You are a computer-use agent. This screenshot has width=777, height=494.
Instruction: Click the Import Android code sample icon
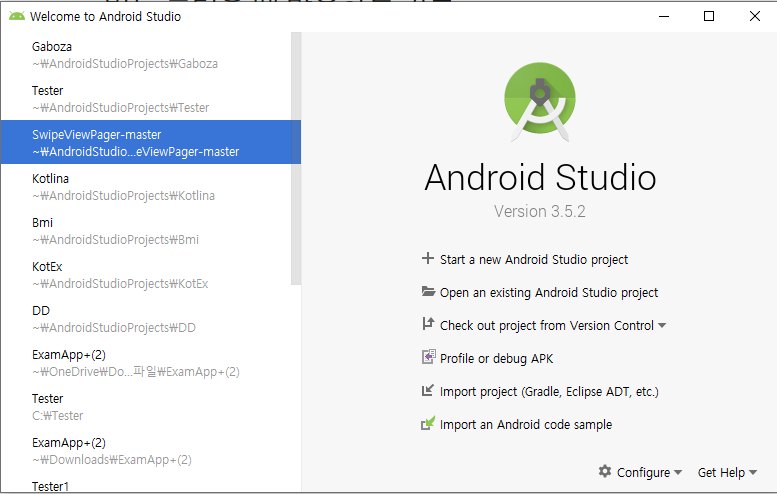pyautogui.click(x=428, y=423)
